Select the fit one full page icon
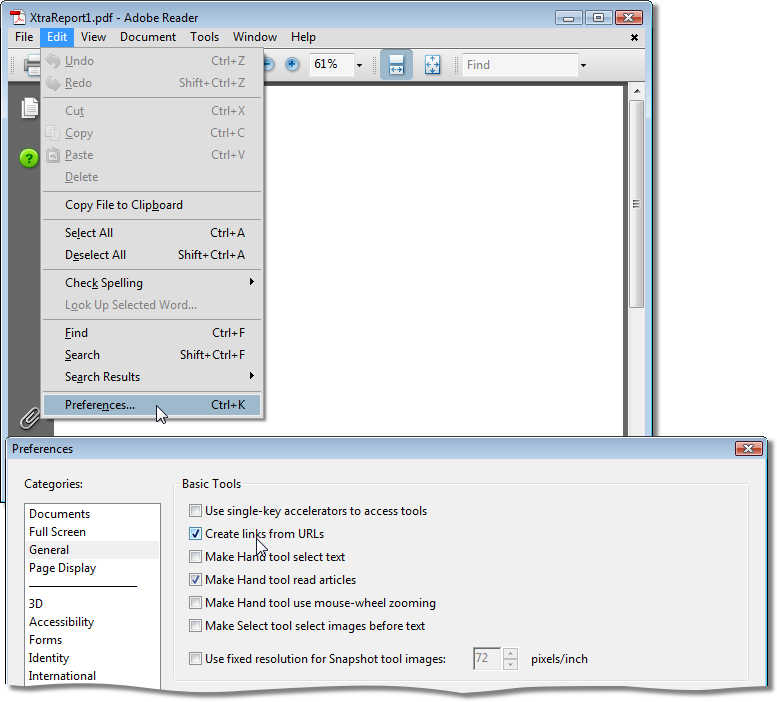This screenshot has width=777, height=702. pos(432,65)
